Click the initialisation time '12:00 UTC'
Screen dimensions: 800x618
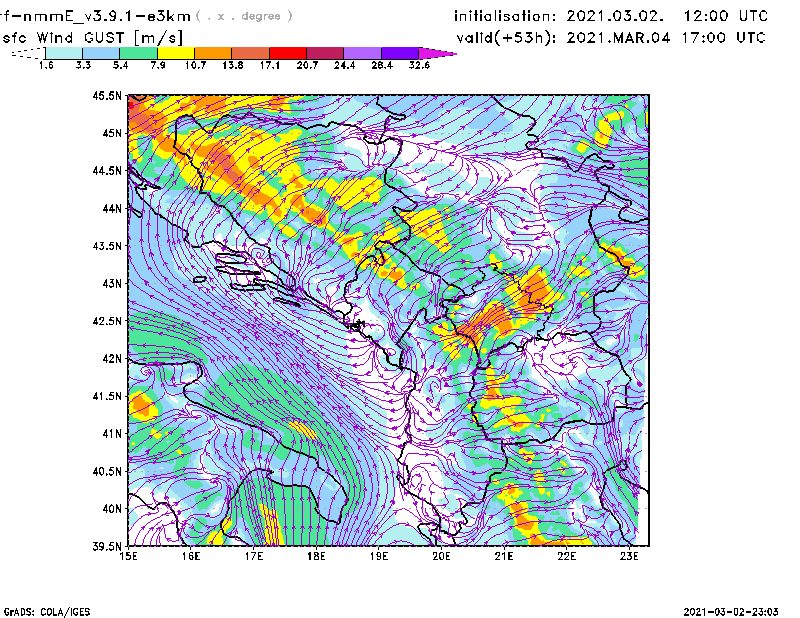click(x=726, y=16)
